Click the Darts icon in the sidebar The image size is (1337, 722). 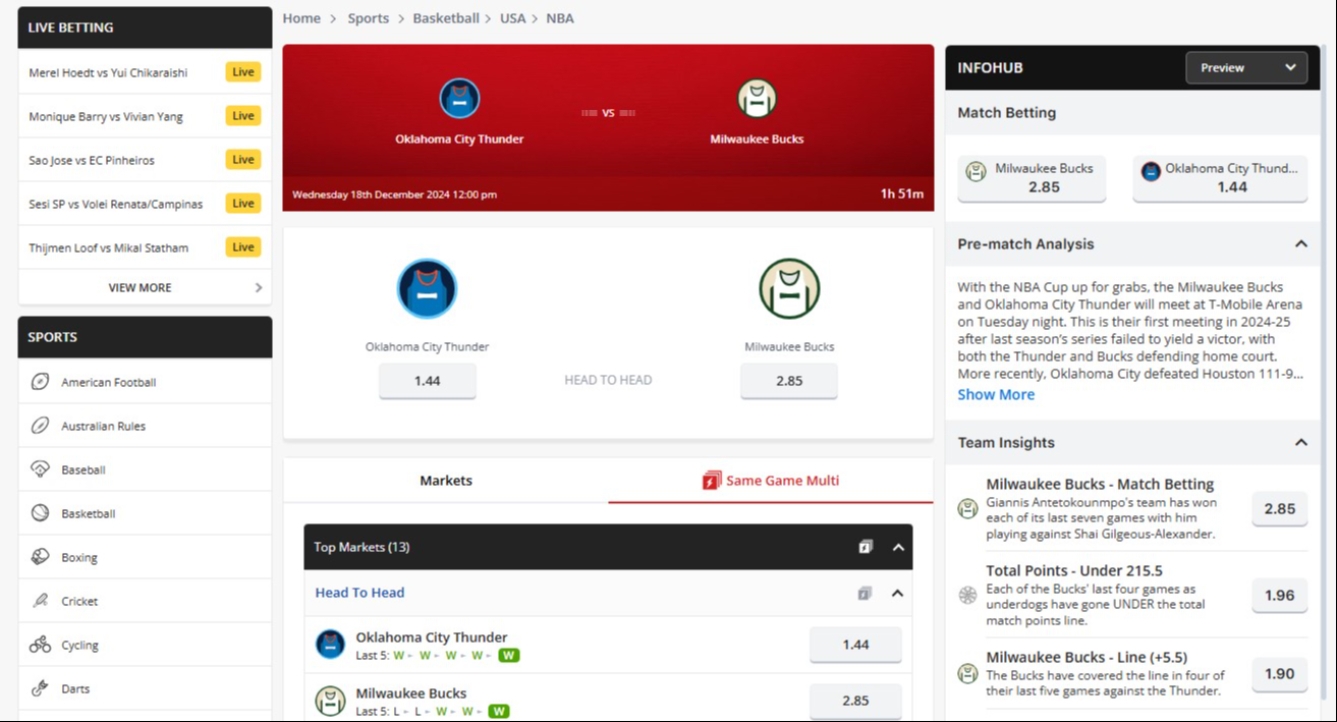click(x=40, y=688)
